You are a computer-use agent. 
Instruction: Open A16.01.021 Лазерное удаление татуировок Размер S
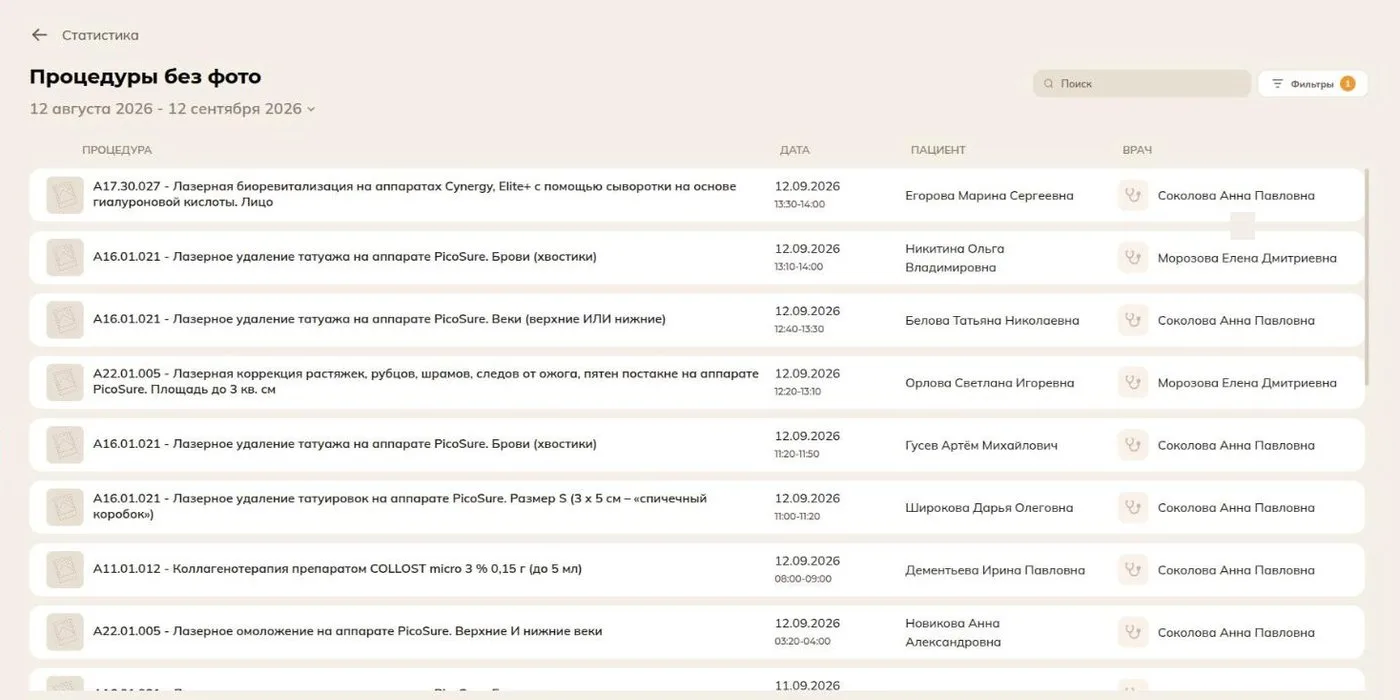click(x=400, y=506)
